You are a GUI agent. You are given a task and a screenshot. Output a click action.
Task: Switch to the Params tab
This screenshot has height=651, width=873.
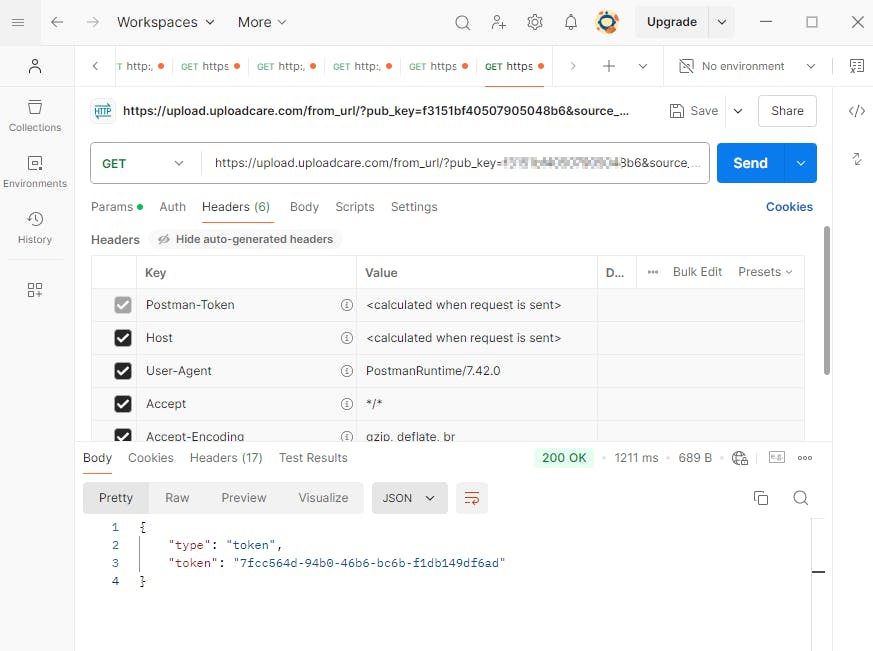point(117,207)
